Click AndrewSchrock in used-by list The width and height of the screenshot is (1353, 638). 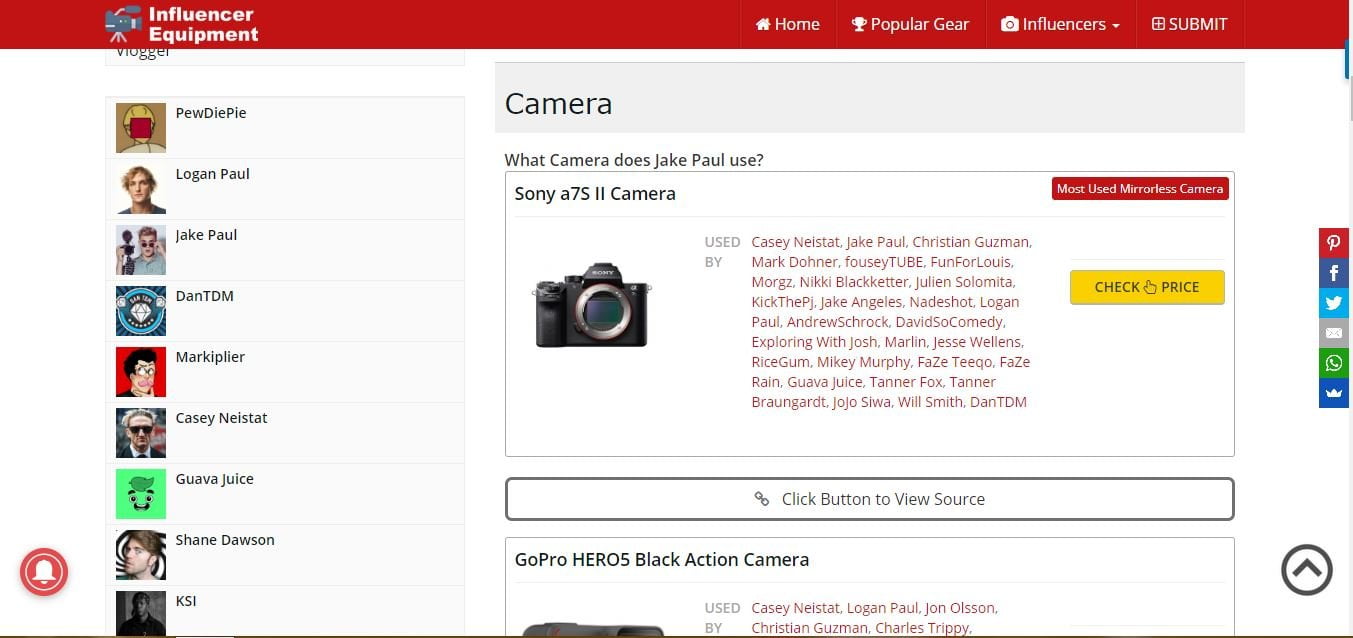(x=837, y=322)
